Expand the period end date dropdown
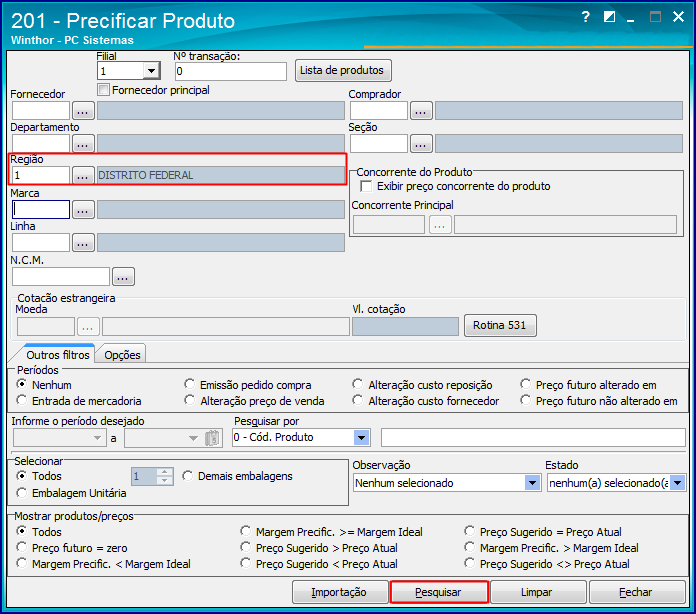This screenshot has width=696, height=614. click(193, 438)
